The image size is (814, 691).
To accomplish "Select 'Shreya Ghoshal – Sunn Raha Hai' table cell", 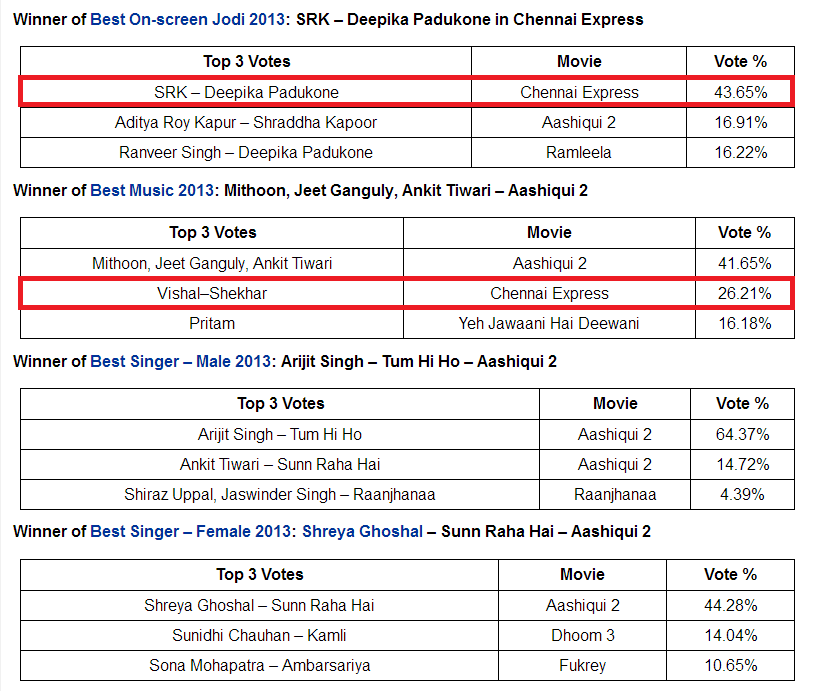I will coord(259,605).
